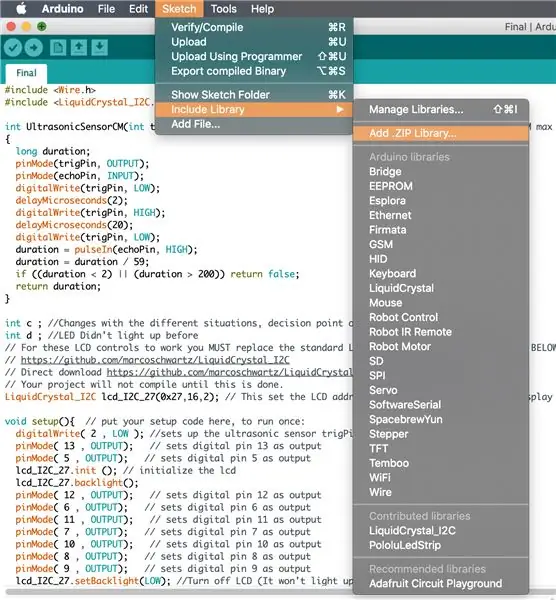Include the SD library
Viewport: 556px width, 600px height.
[441, 361]
